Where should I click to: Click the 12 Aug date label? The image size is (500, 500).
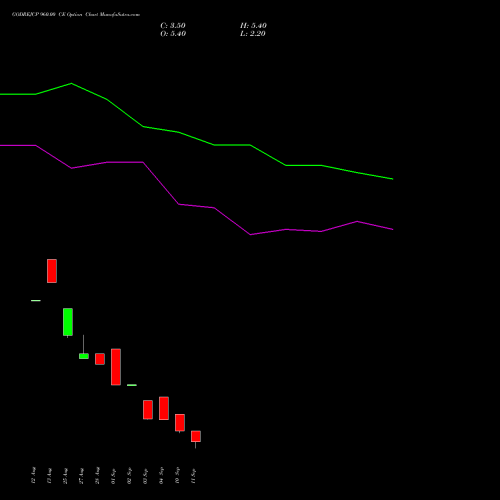33,476
